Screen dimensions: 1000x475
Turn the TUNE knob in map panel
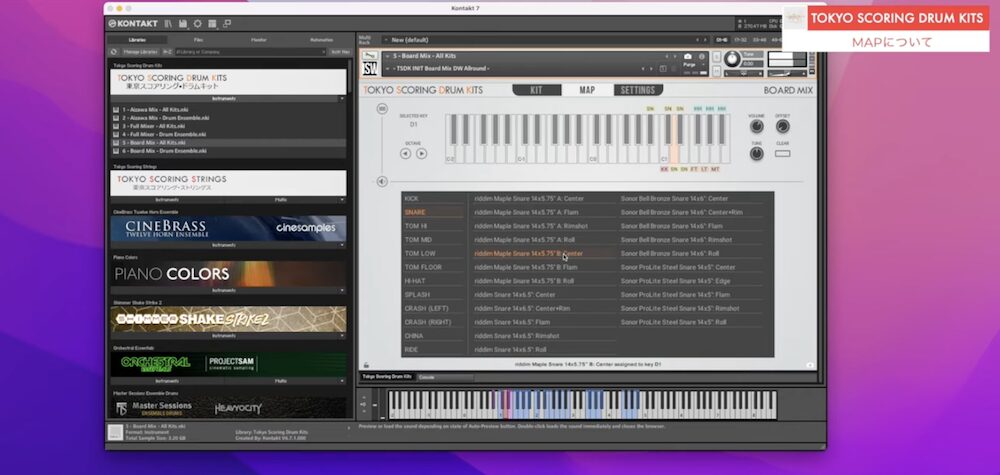point(756,154)
